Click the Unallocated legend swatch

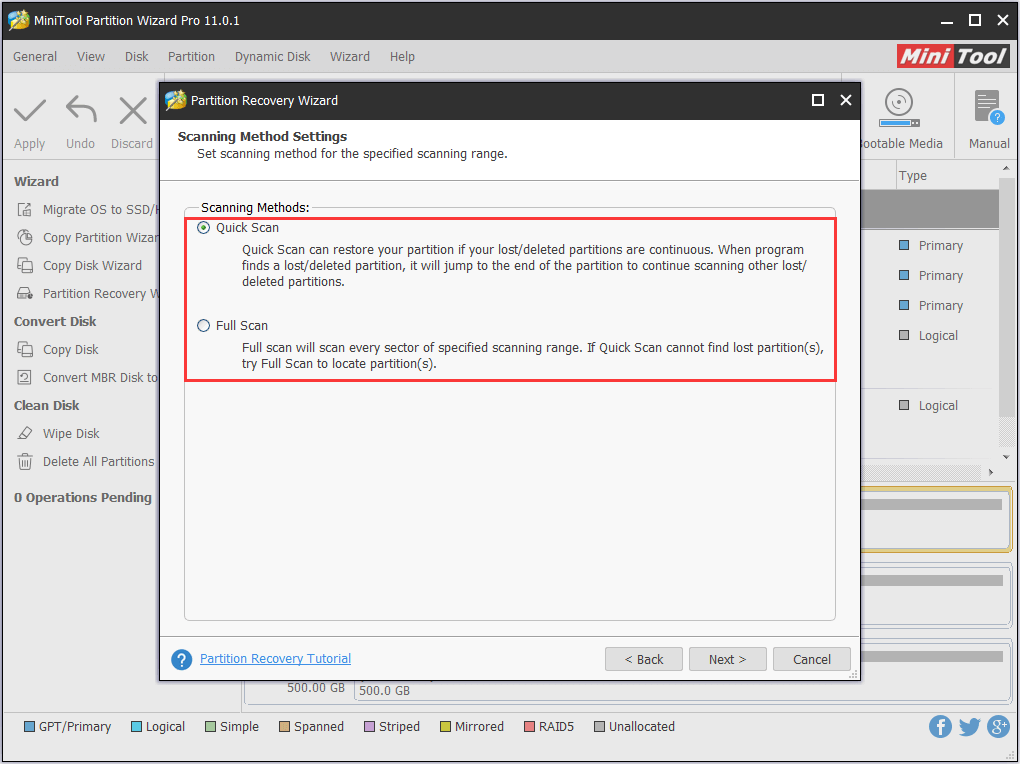click(600, 726)
